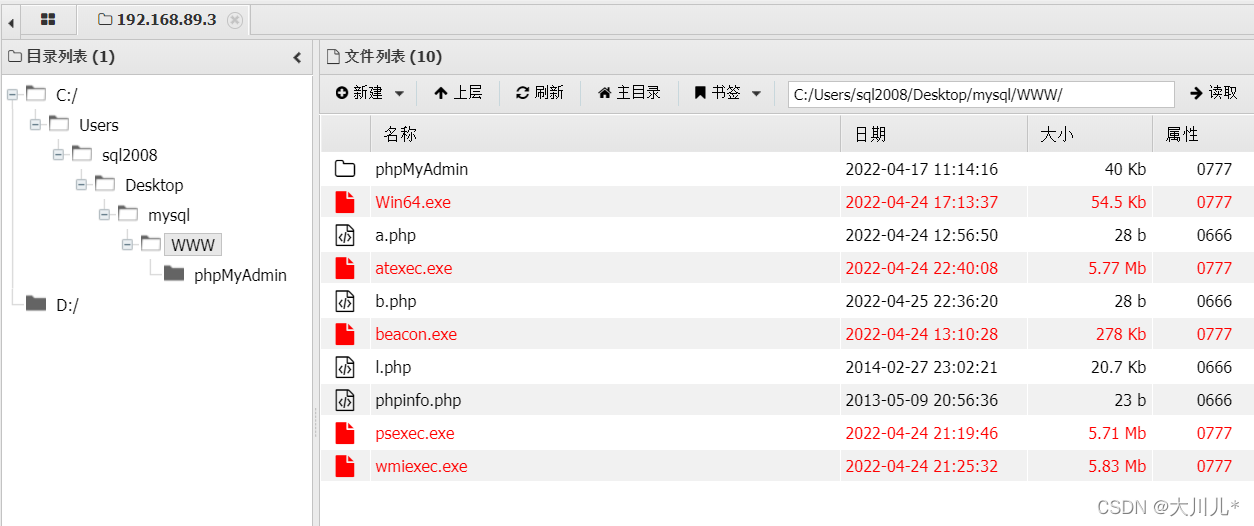The height and width of the screenshot is (526, 1254).
Task: Collapse the Desktop tree node
Action: [x=81, y=184]
